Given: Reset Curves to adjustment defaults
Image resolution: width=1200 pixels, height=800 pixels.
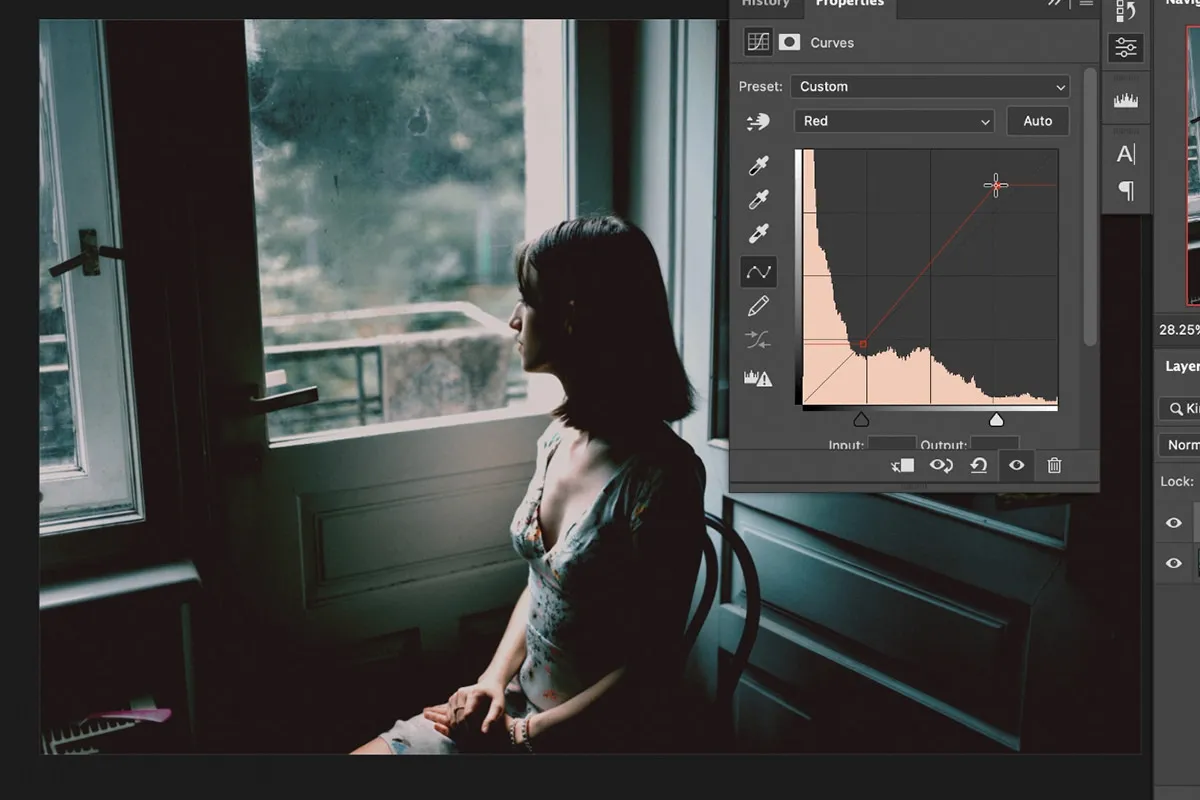Looking at the screenshot, I should (x=979, y=465).
